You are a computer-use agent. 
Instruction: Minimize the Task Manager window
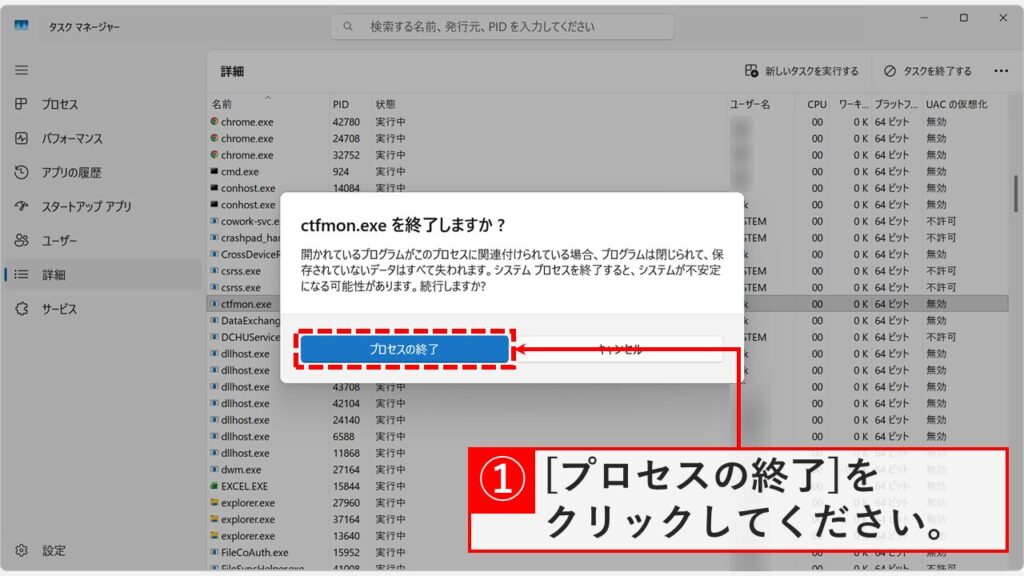[x=924, y=18]
